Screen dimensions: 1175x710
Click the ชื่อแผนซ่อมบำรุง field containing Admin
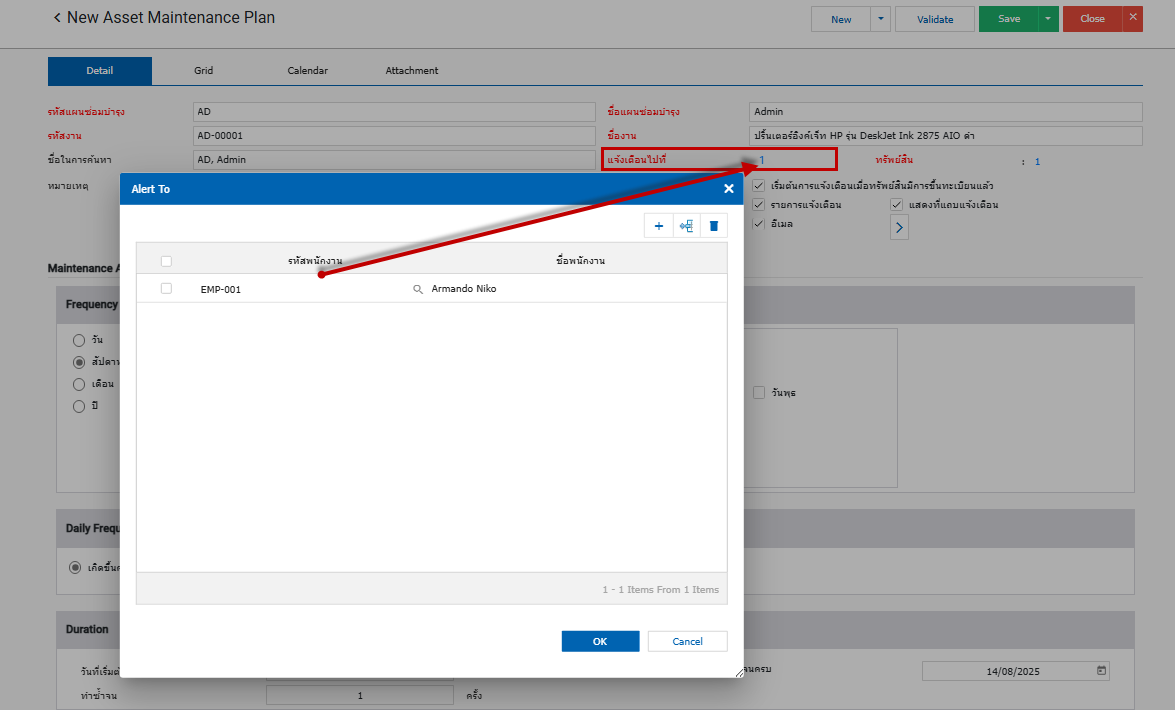945,112
